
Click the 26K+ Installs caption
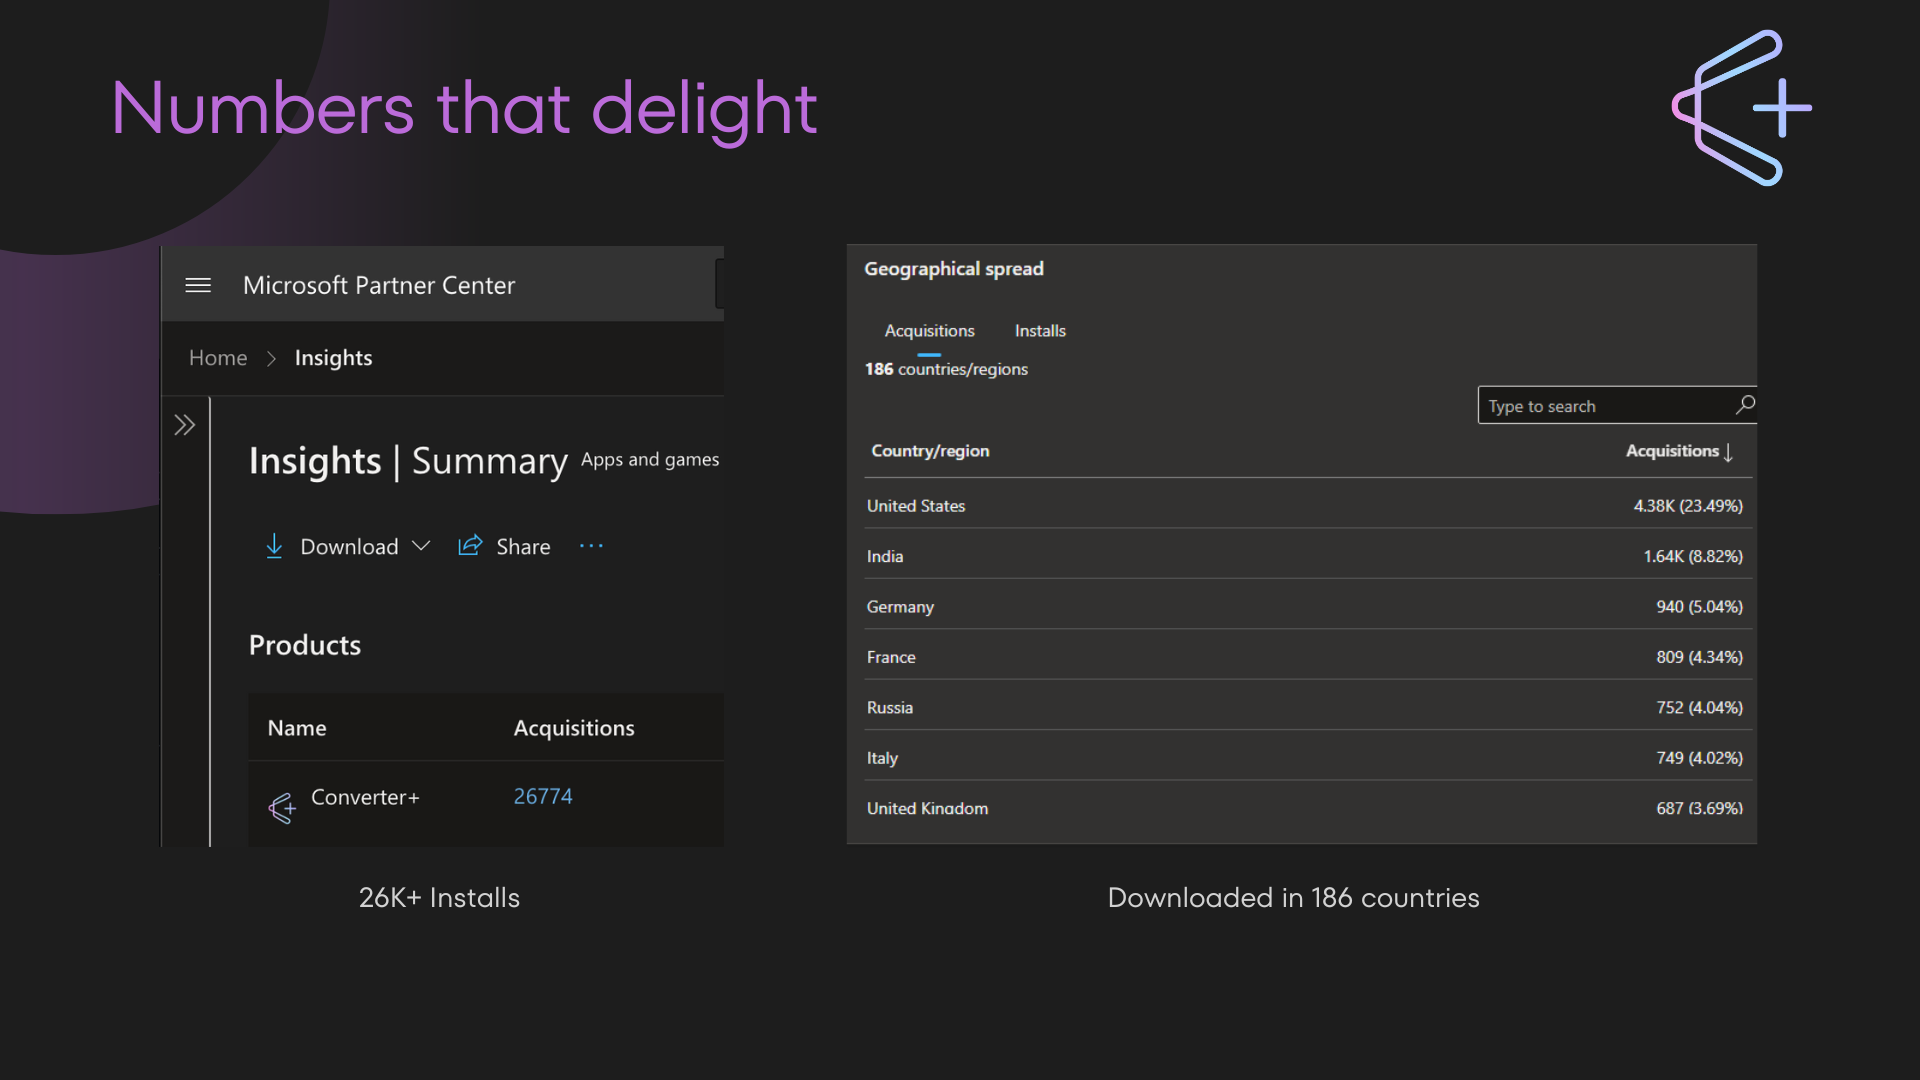click(x=439, y=898)
